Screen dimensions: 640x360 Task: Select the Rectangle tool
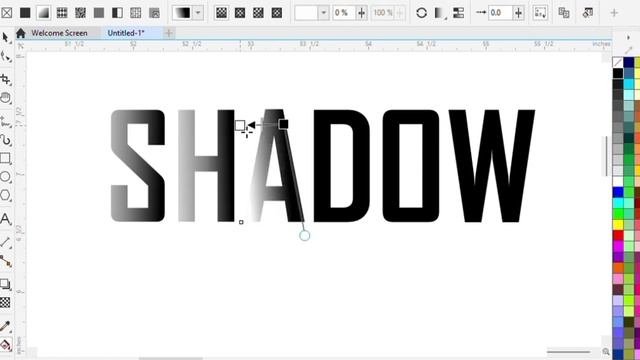tap(6, 158)
